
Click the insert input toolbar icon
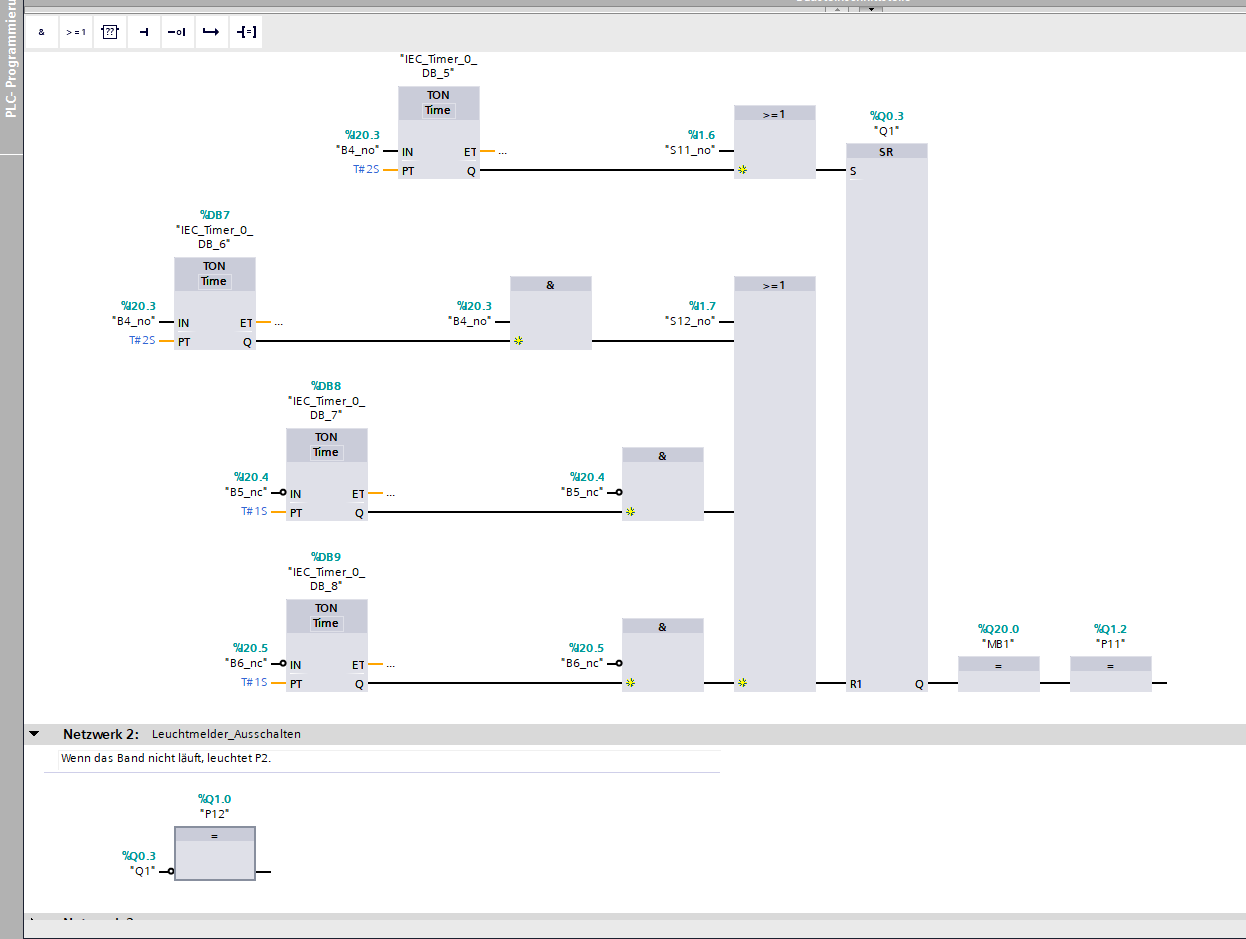pyautogui.click(x=144, y=32)
